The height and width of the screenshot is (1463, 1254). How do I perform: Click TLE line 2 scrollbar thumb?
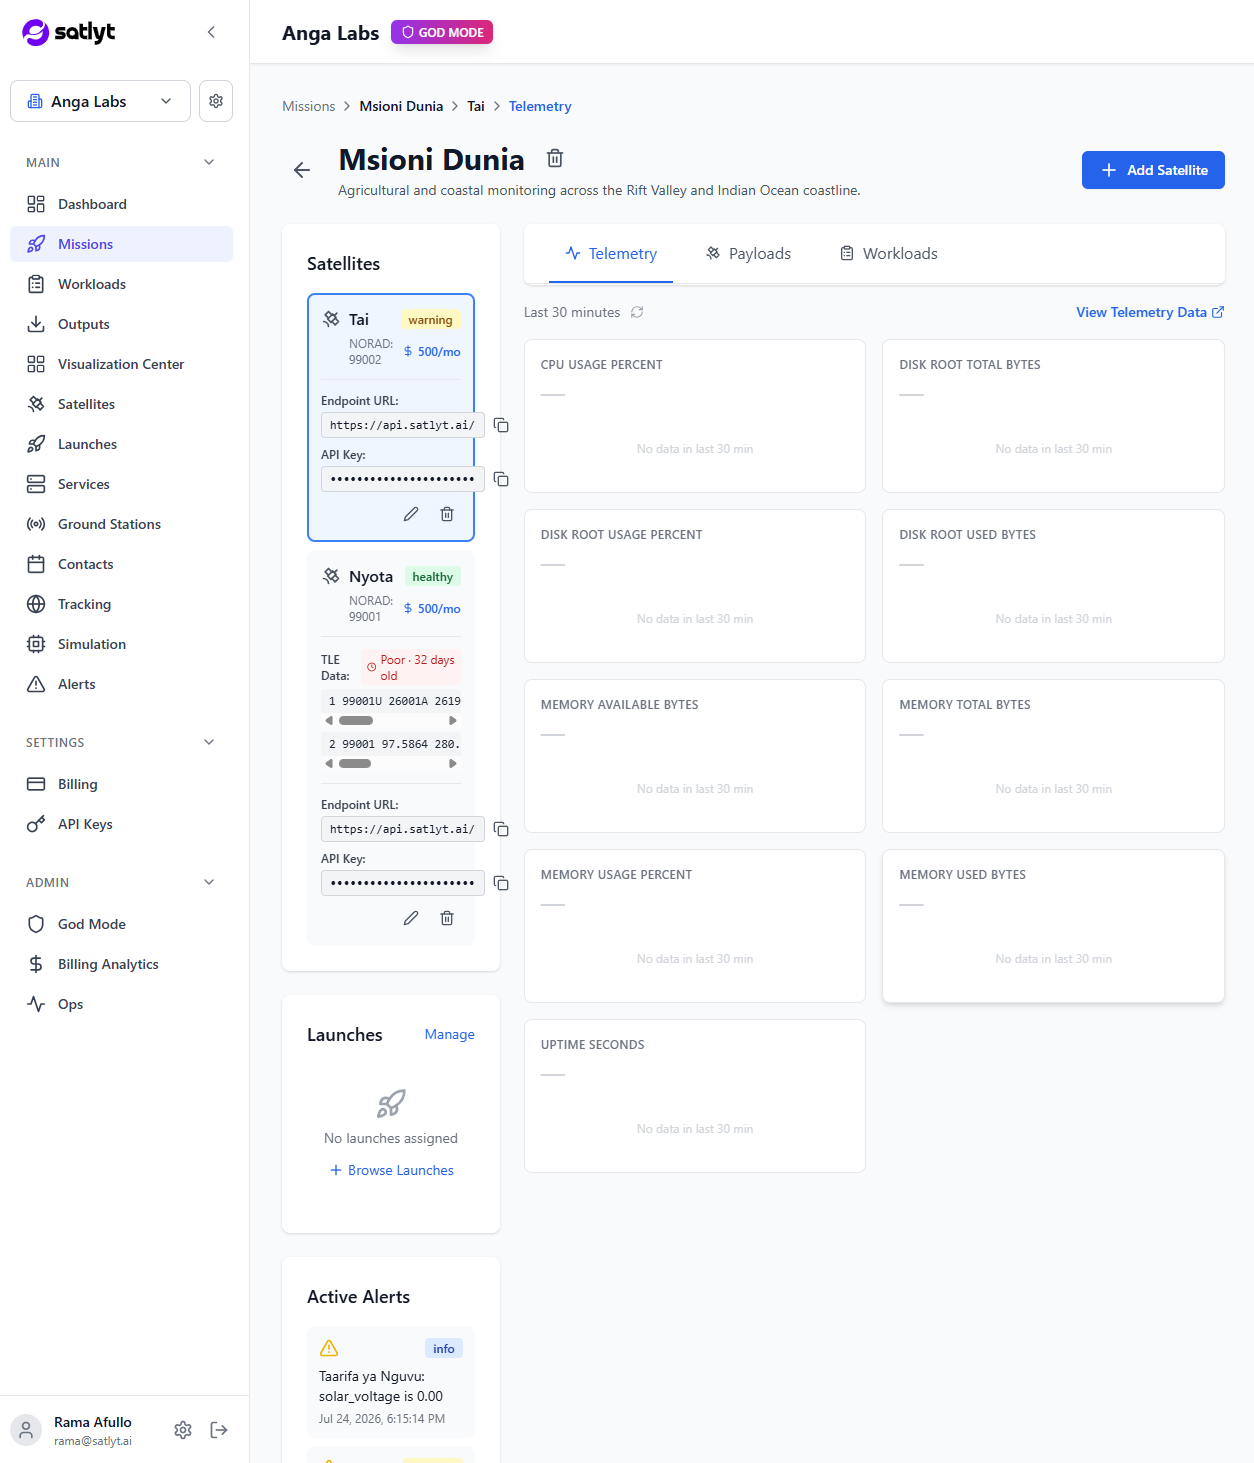click(x=355, y=764)
